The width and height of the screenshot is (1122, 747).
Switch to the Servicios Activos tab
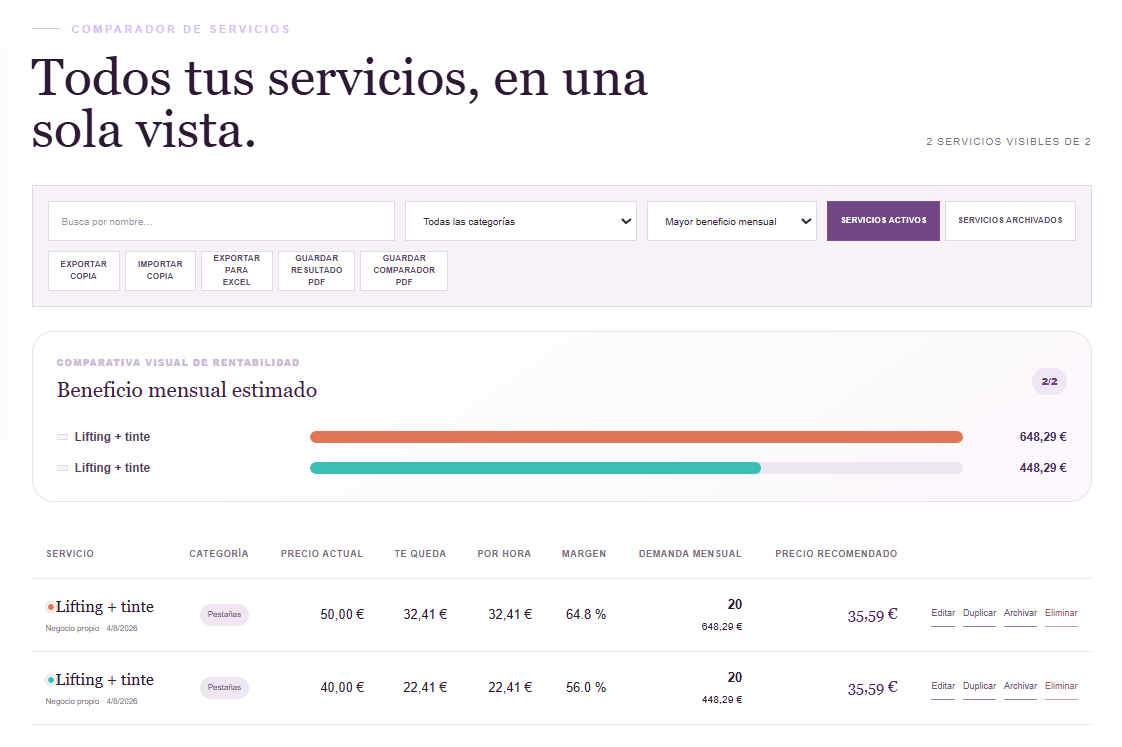pos(883,220)
